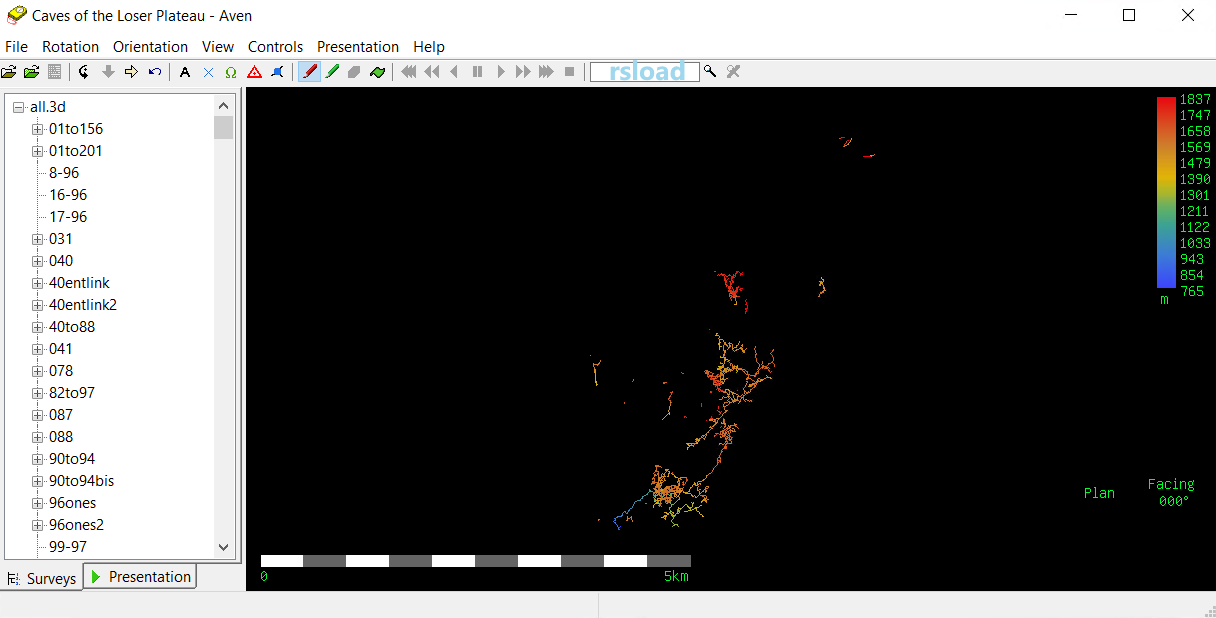1216x618 pixels.
Task: Click the pause playback button
Action: [477, 72]
